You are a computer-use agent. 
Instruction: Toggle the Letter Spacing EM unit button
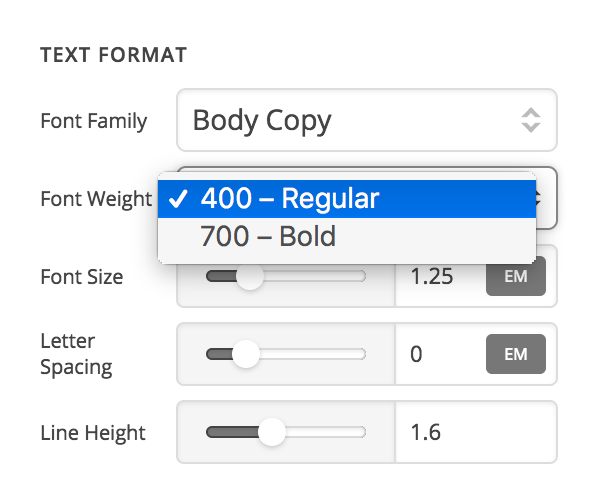click(x=516, y=354)
